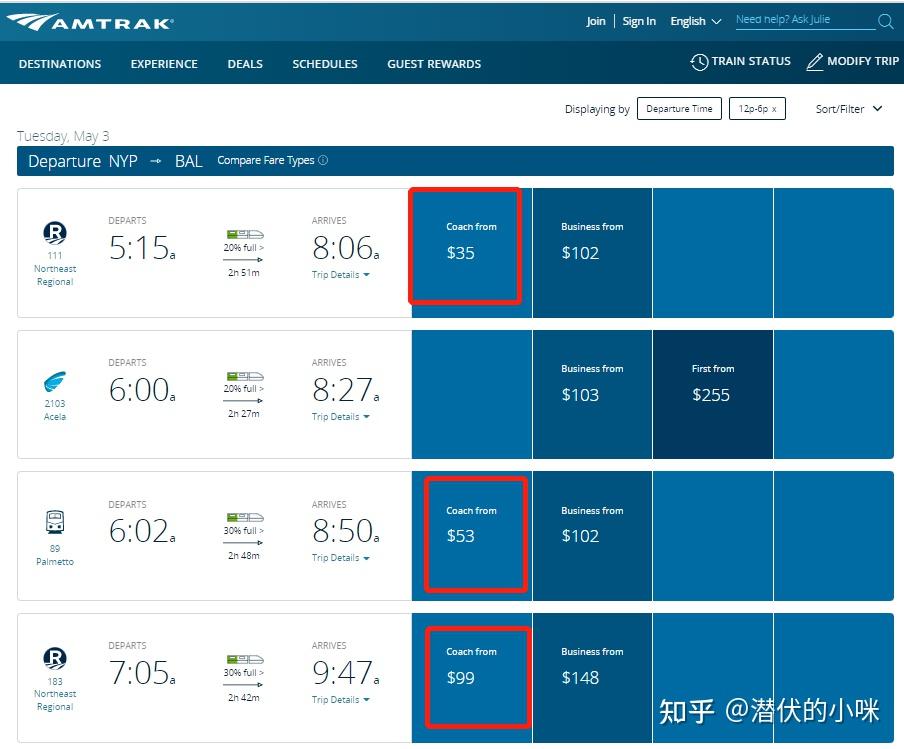The height and width of the screenshot is (749, 904).
Task: Open the 20% full details for Acela 2103
Action: pos(243,389)
